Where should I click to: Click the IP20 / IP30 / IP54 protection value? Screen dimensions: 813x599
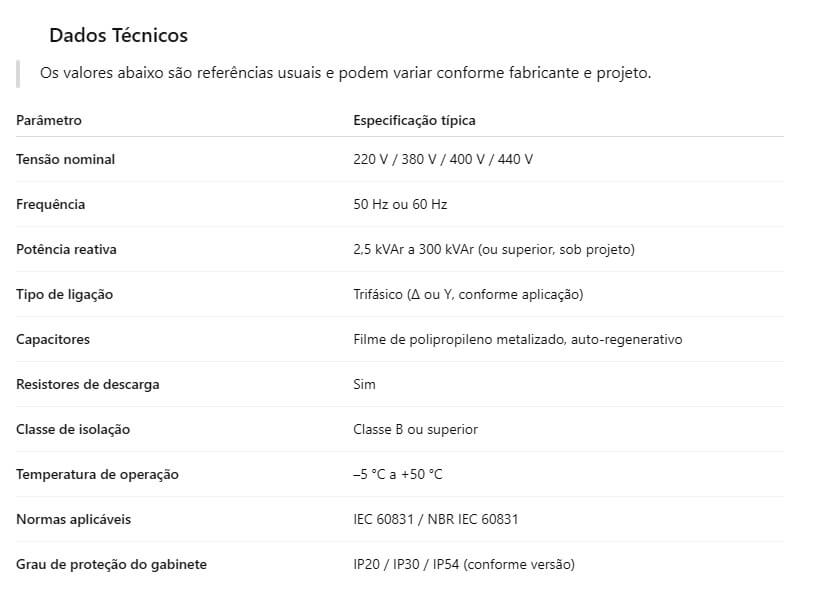coord(464,564)
